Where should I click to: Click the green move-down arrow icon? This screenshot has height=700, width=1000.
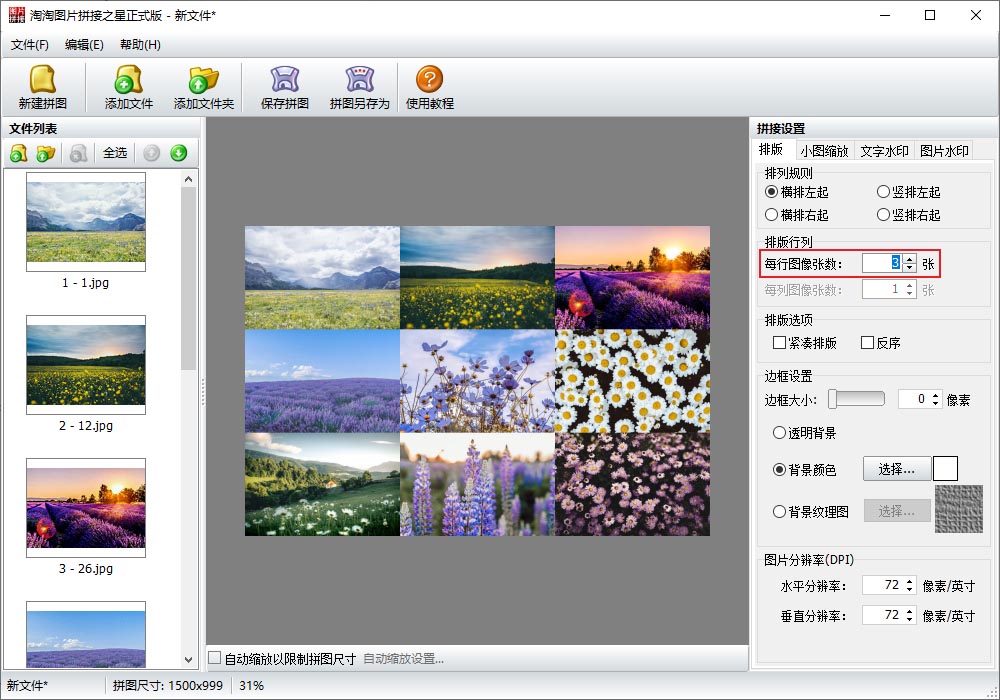pos(179,153)
